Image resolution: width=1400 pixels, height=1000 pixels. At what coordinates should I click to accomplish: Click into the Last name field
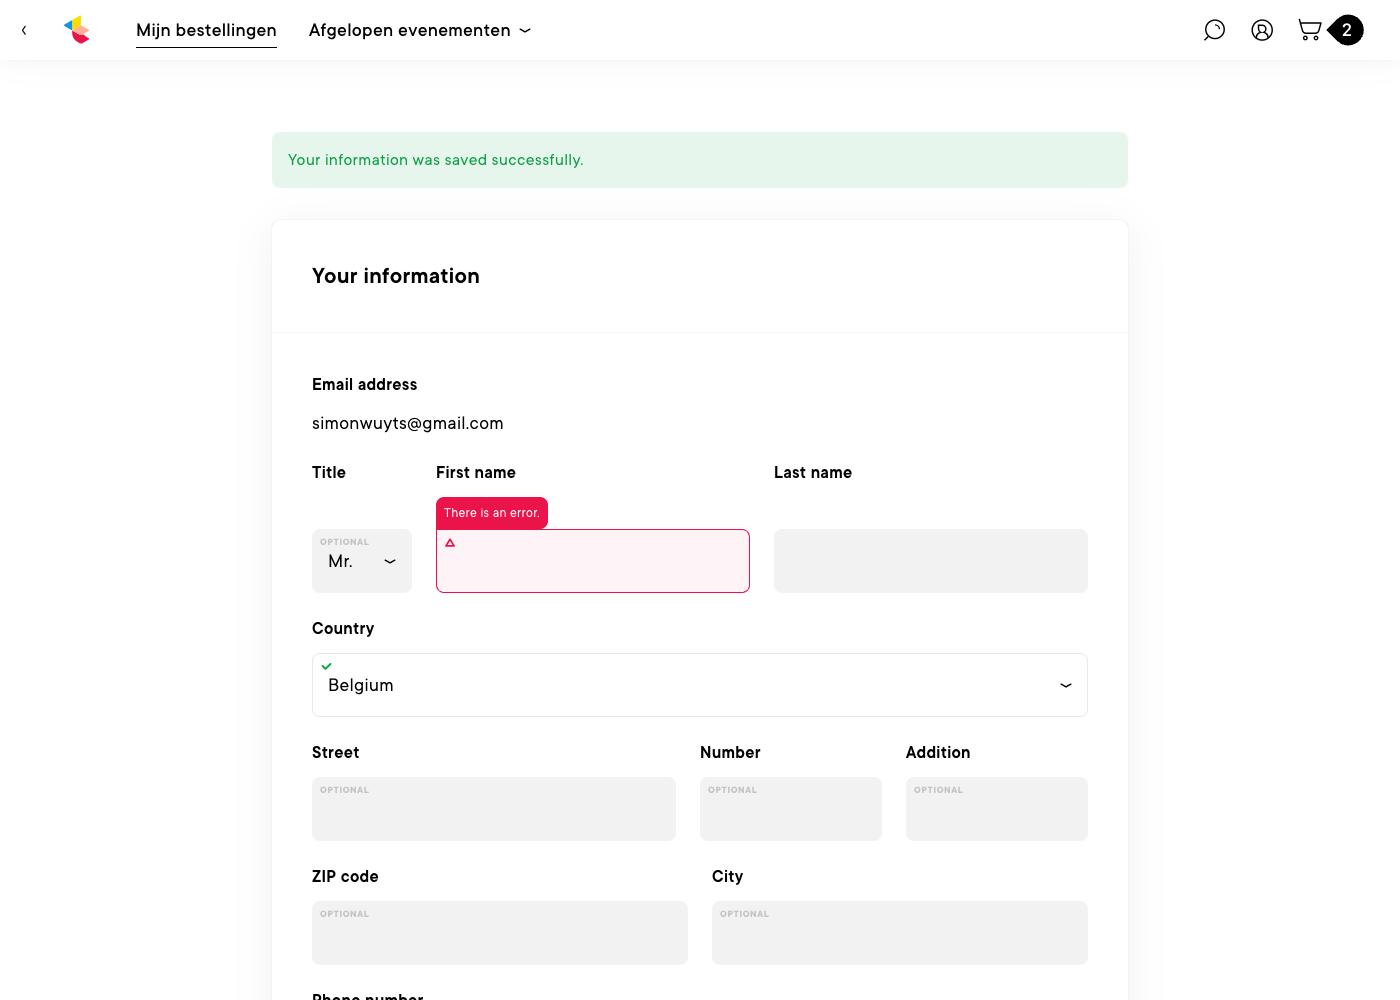point(931,561)
